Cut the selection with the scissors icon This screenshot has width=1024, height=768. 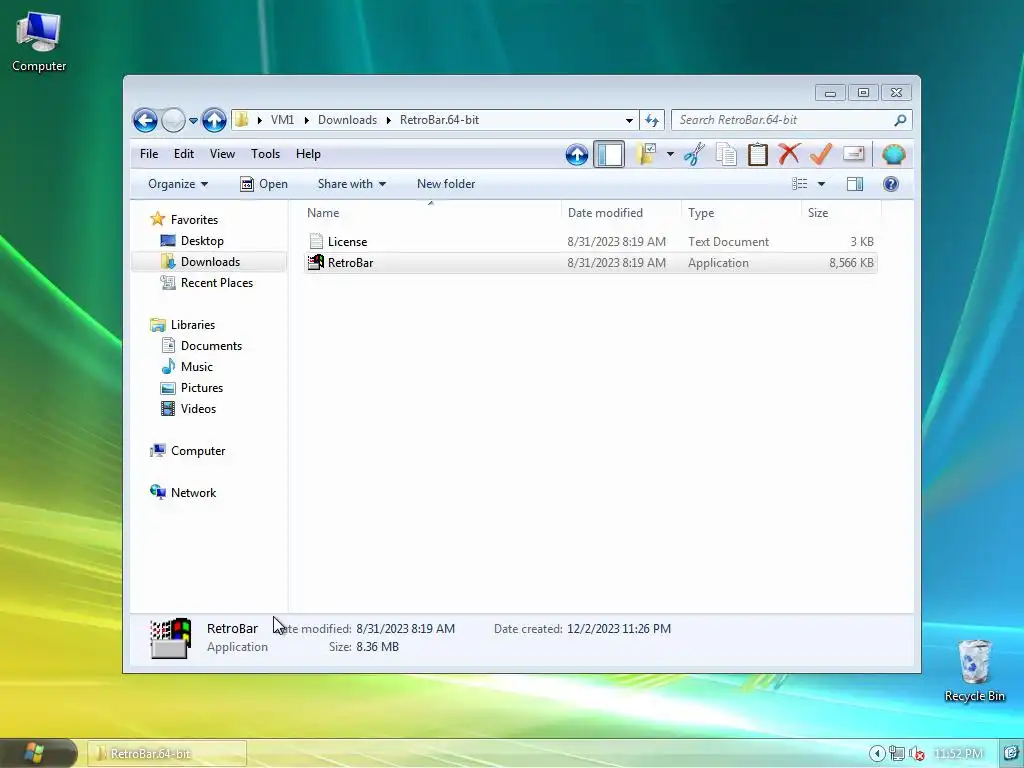695,155
